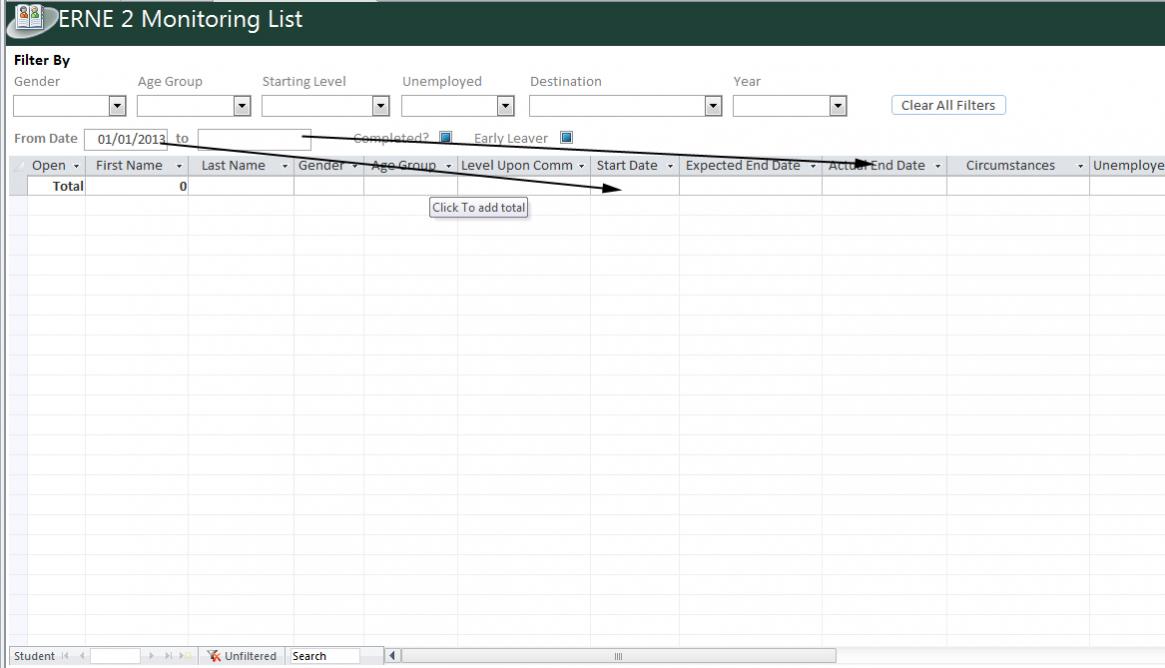Open the Destination filter dropdown
This screenshot has height=668, width=1165.
coord(713,106)
